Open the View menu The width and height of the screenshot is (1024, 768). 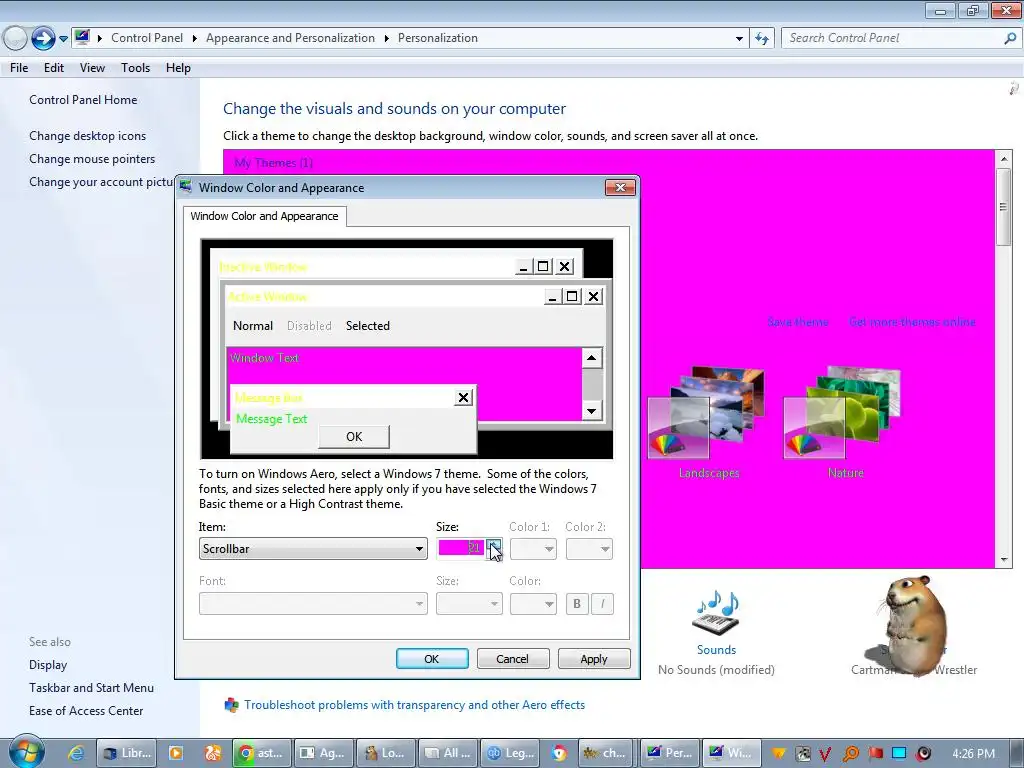coord(92,68)
